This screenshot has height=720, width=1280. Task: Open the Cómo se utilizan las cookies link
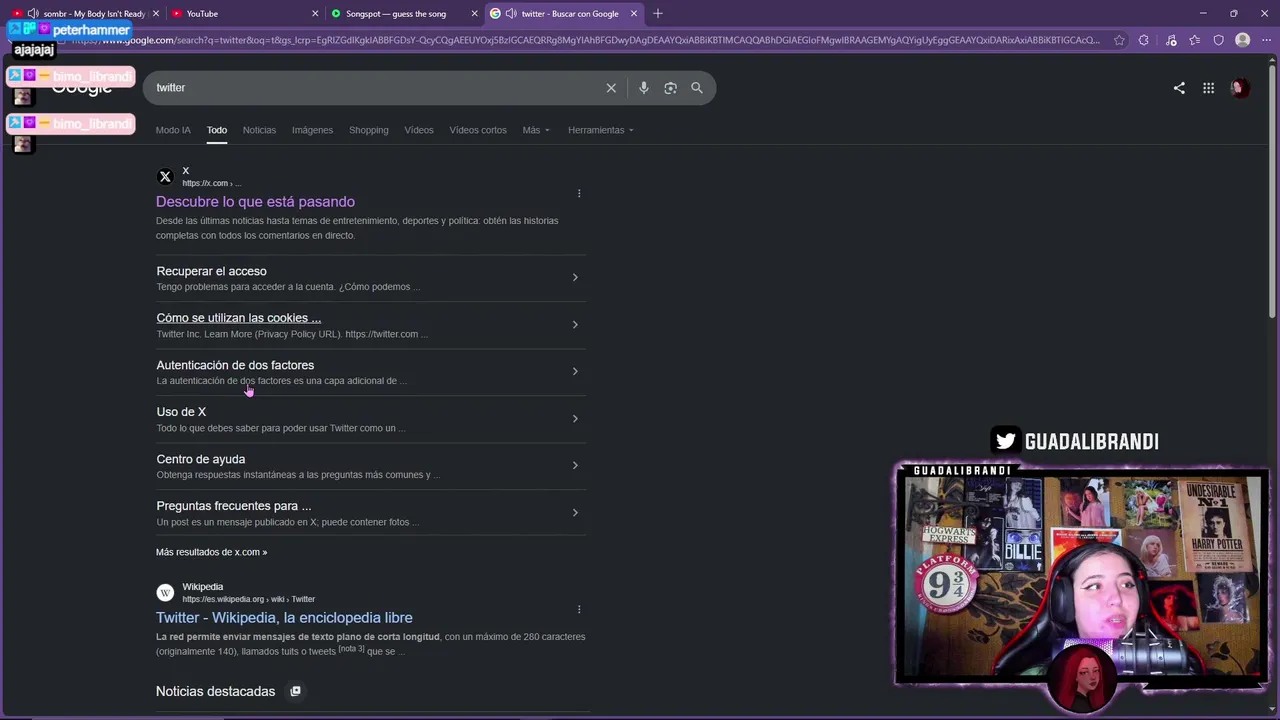(x=238, y=318)
